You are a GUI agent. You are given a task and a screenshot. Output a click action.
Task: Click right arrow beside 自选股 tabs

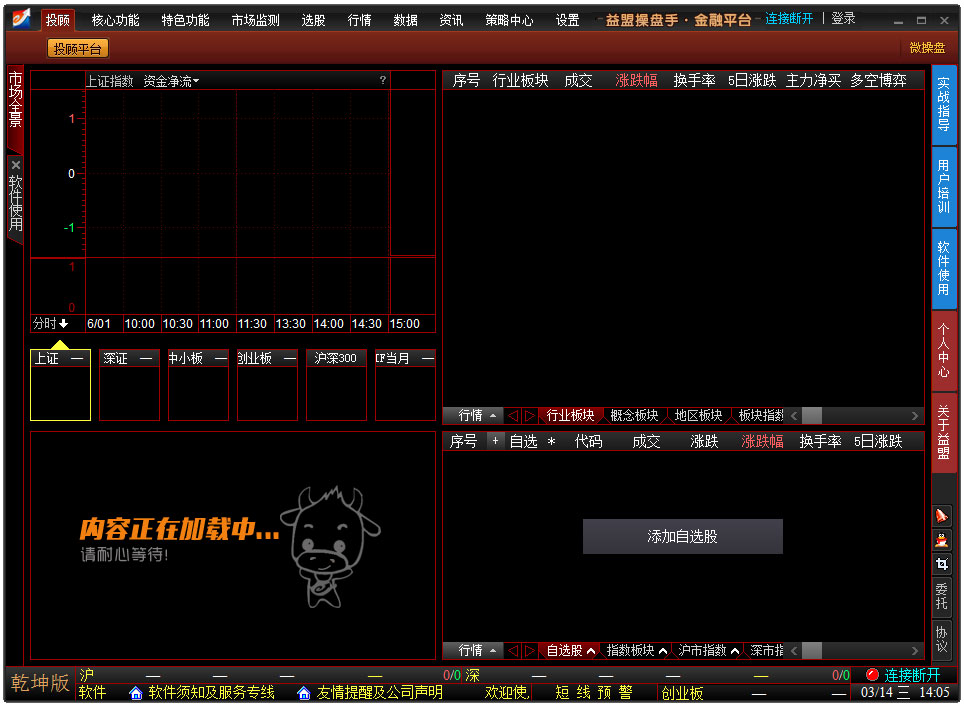pyautogui.click(x=529, y=650)
